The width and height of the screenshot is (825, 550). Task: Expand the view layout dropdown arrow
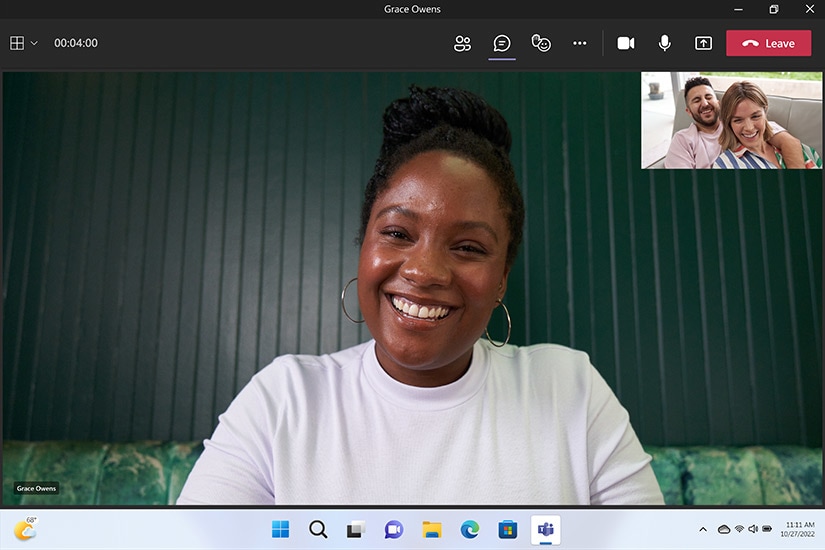(34, 43)
